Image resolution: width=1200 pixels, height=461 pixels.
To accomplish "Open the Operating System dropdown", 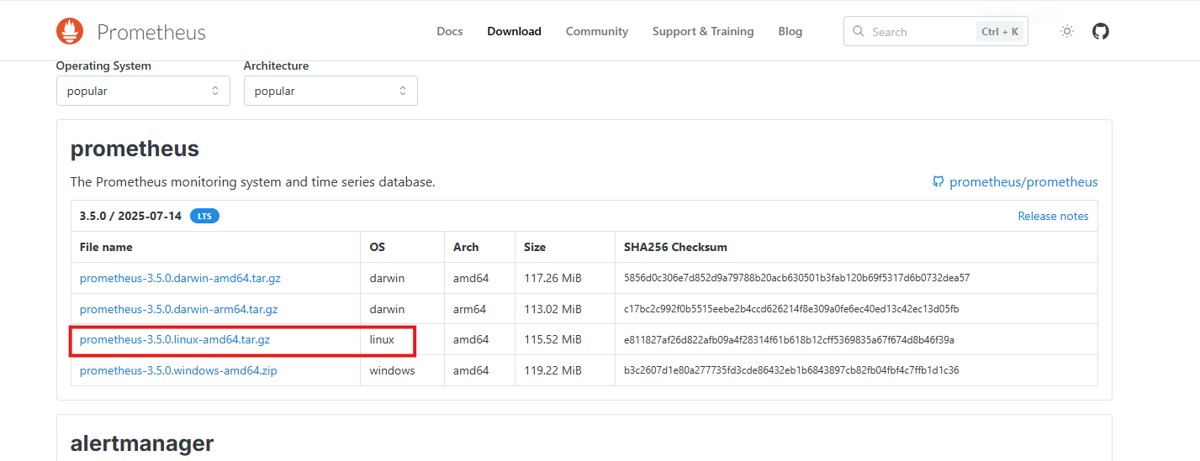I will [x=143, y=91].
